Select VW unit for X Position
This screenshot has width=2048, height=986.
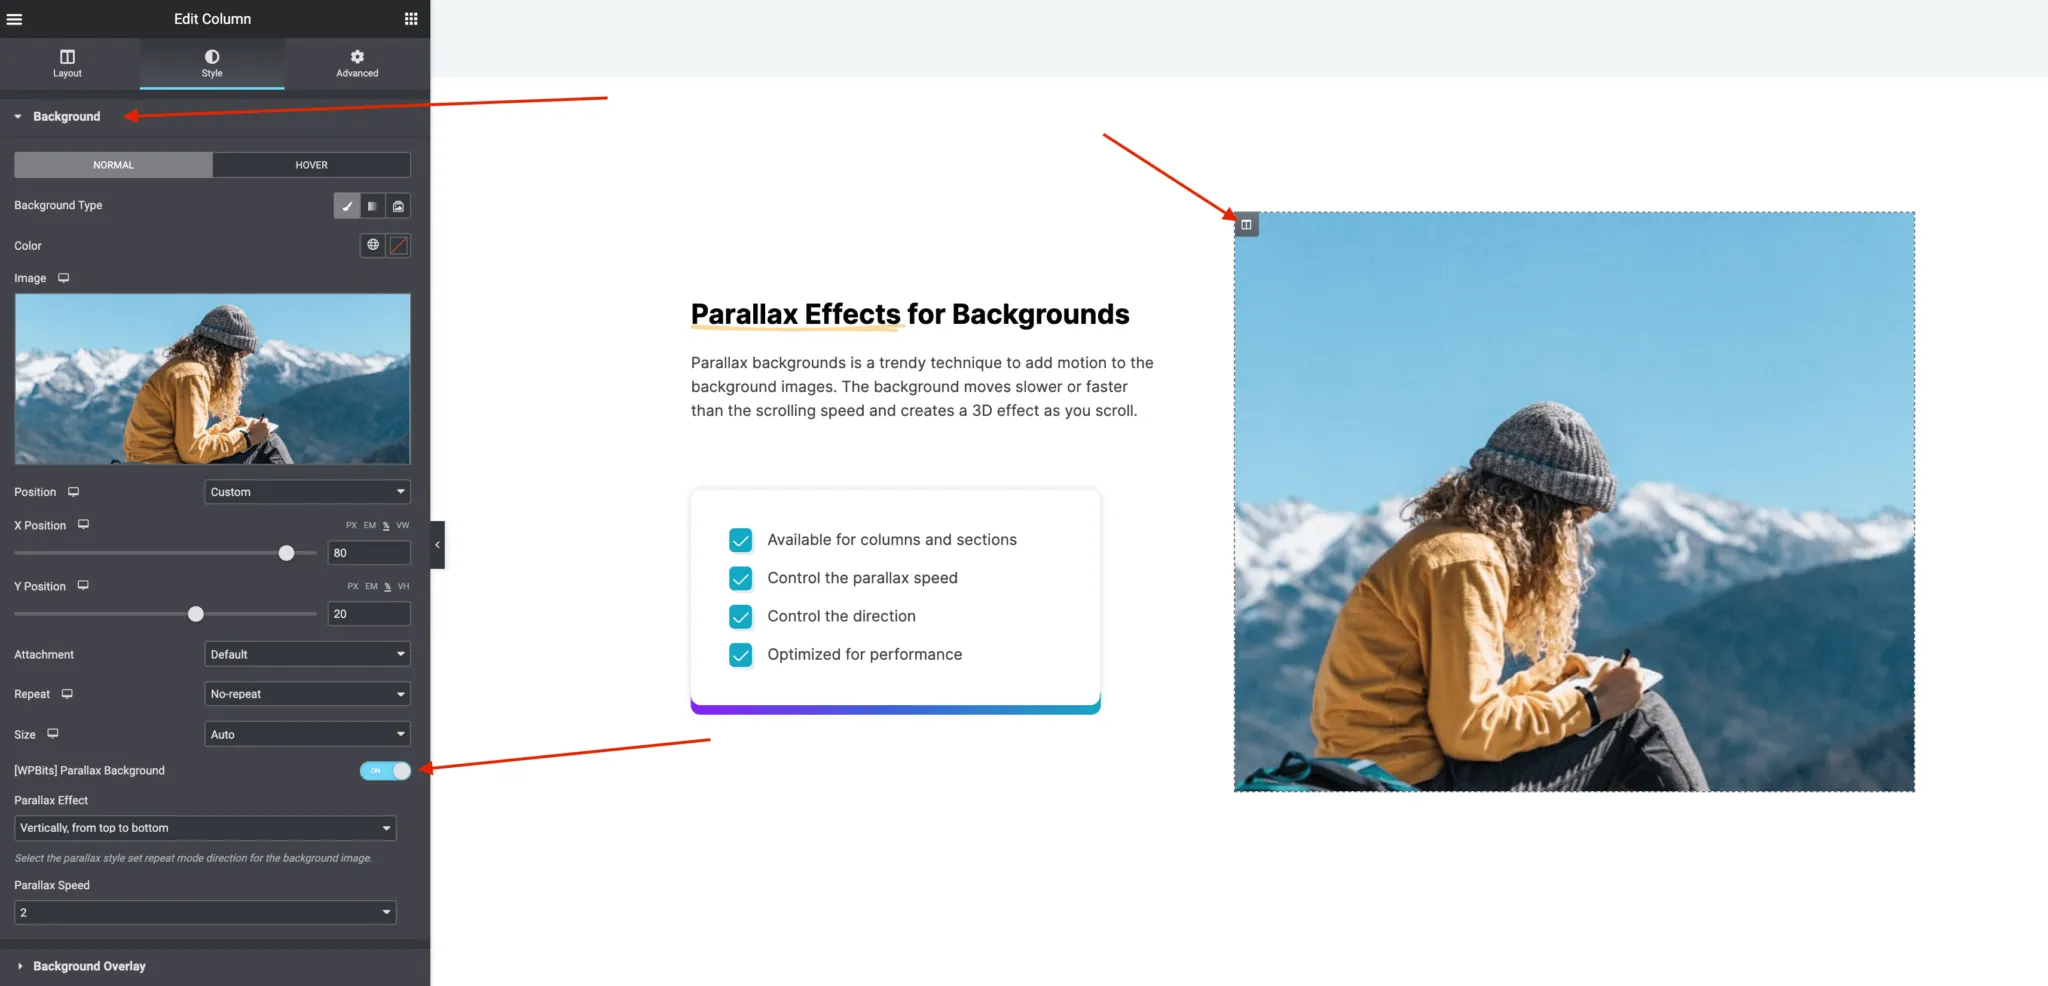pyautogui.click(x=403, y=525)
